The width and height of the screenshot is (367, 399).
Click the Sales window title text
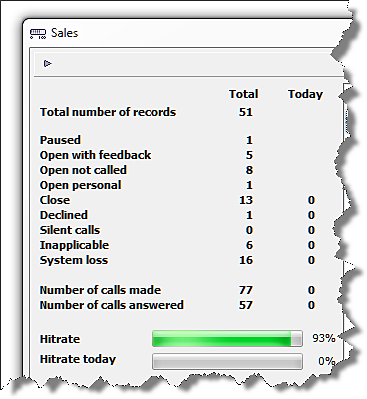(65, 33)
